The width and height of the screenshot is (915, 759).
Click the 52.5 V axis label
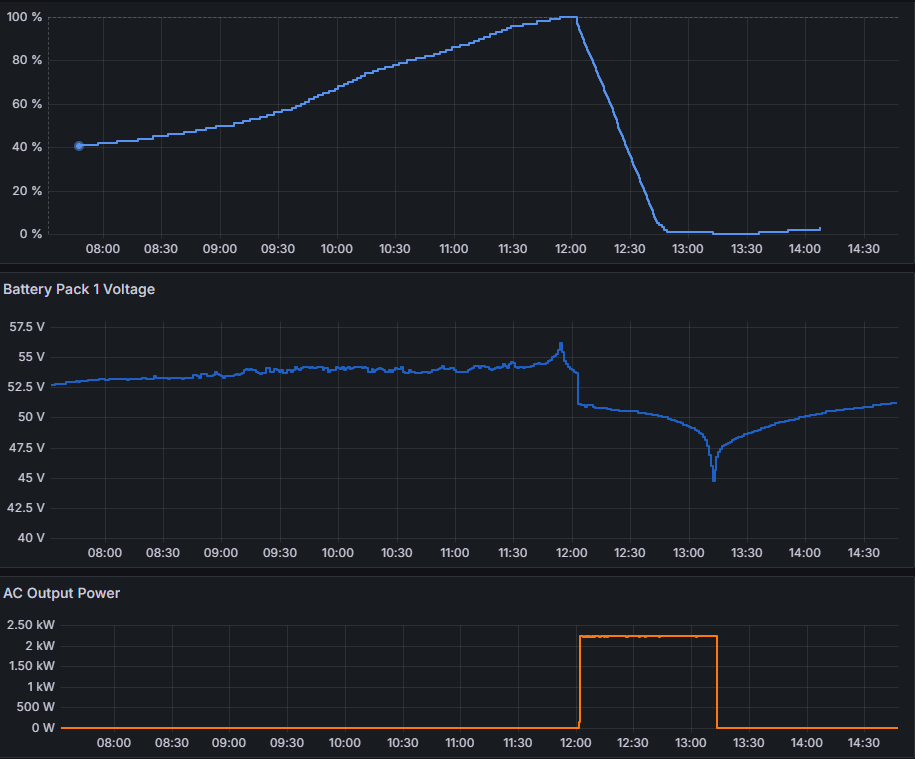26,387
